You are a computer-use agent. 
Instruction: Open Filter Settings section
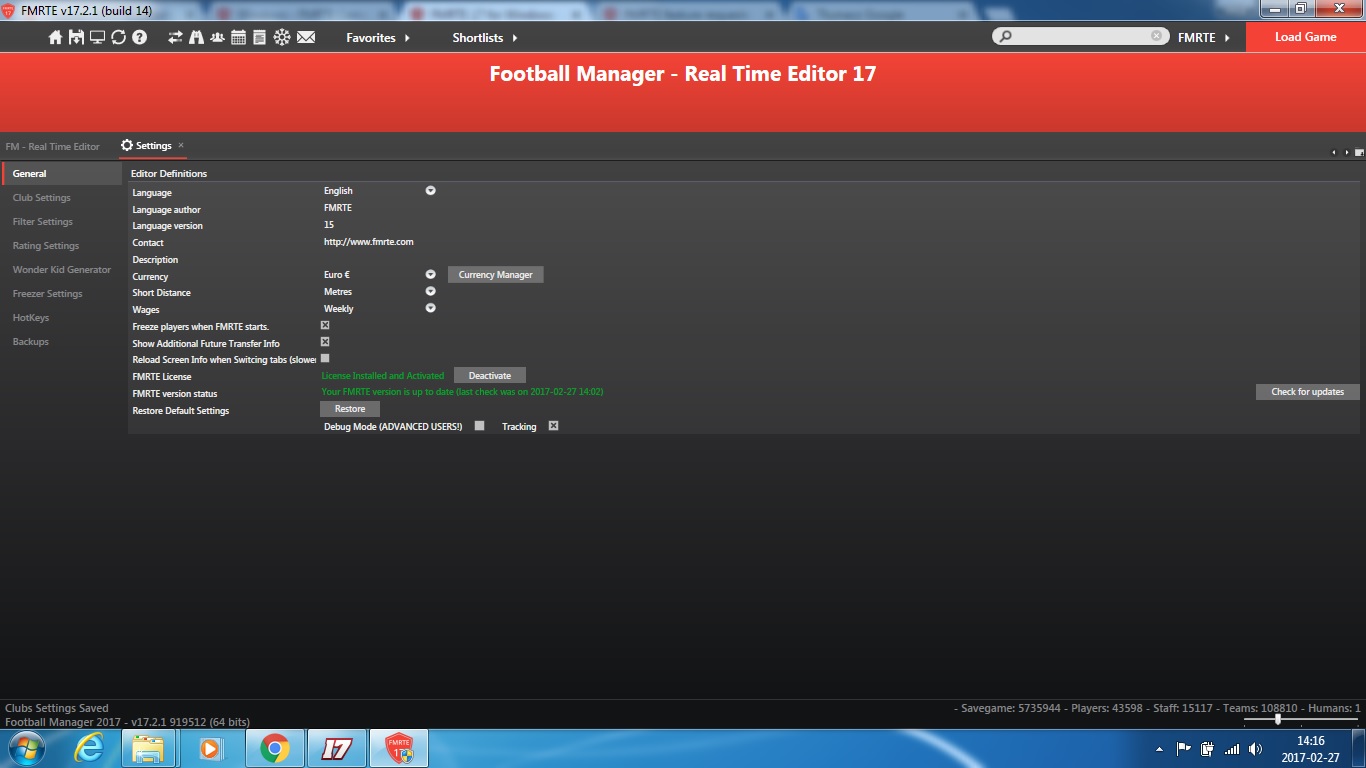pos(62,222)
